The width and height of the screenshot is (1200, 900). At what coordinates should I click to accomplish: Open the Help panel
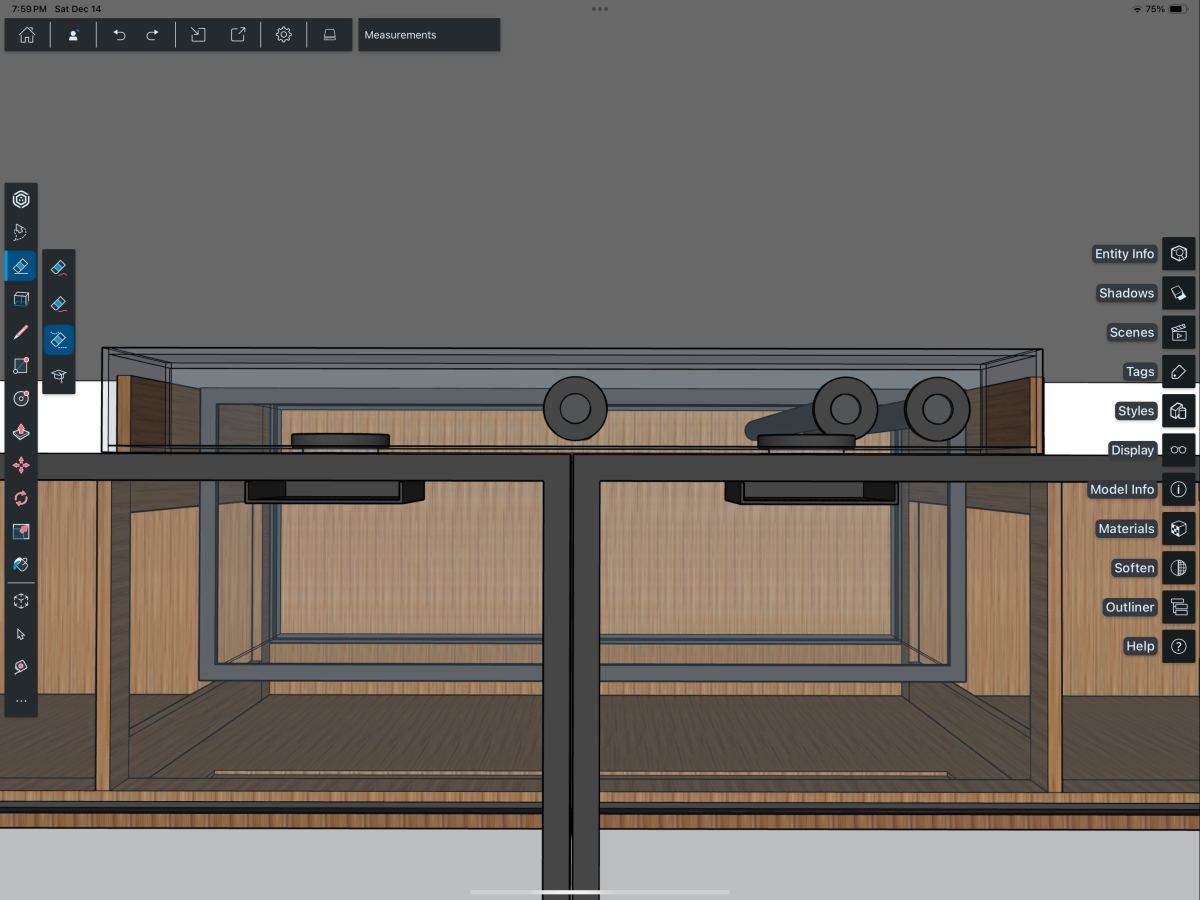click(1179, 646)
